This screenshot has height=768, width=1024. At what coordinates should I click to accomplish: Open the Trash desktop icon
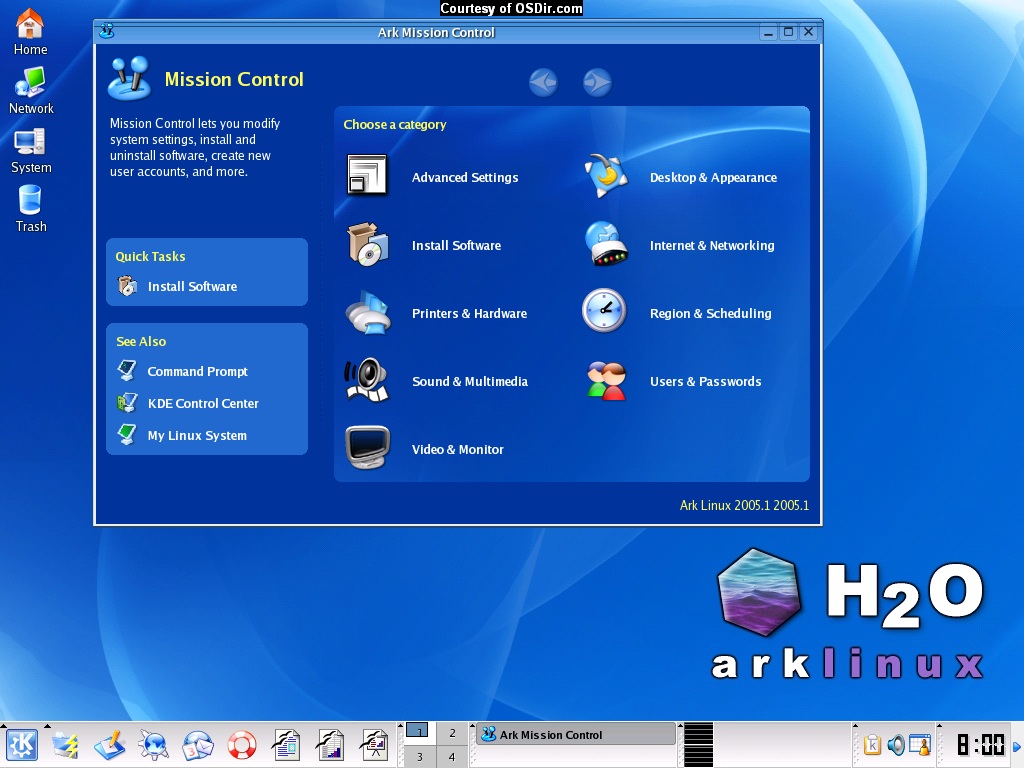click(31, 209)
